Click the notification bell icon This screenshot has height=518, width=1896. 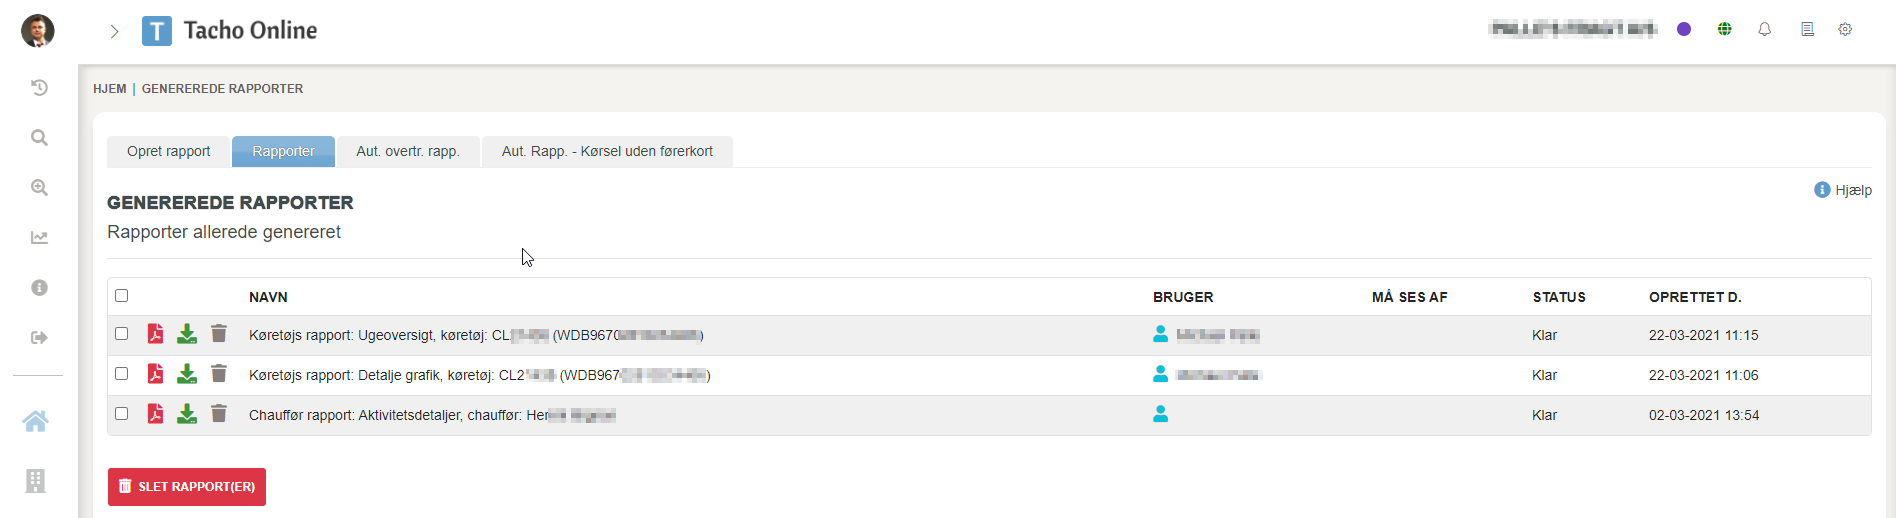1765,30
